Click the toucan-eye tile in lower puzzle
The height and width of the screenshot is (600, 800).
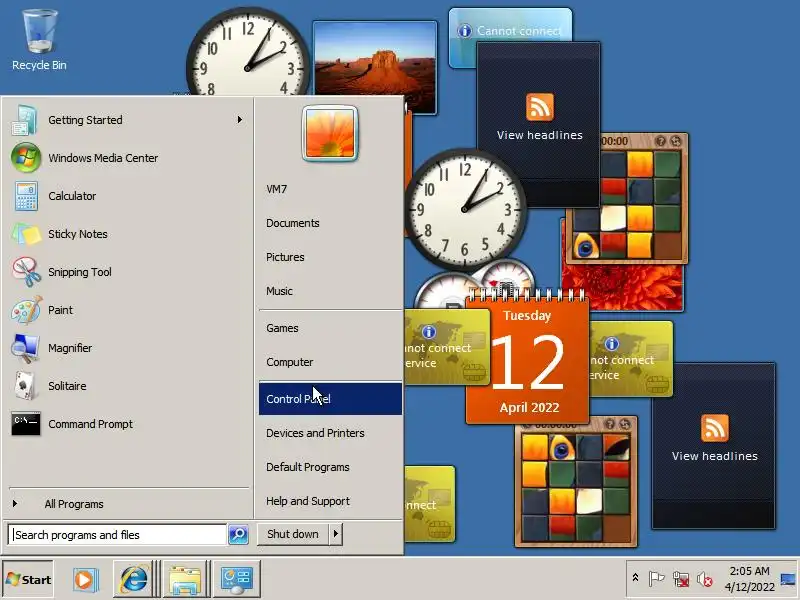tap(562, 447)
